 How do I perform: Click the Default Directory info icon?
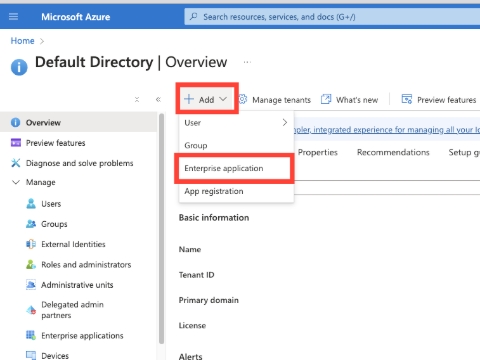[19, 67]
